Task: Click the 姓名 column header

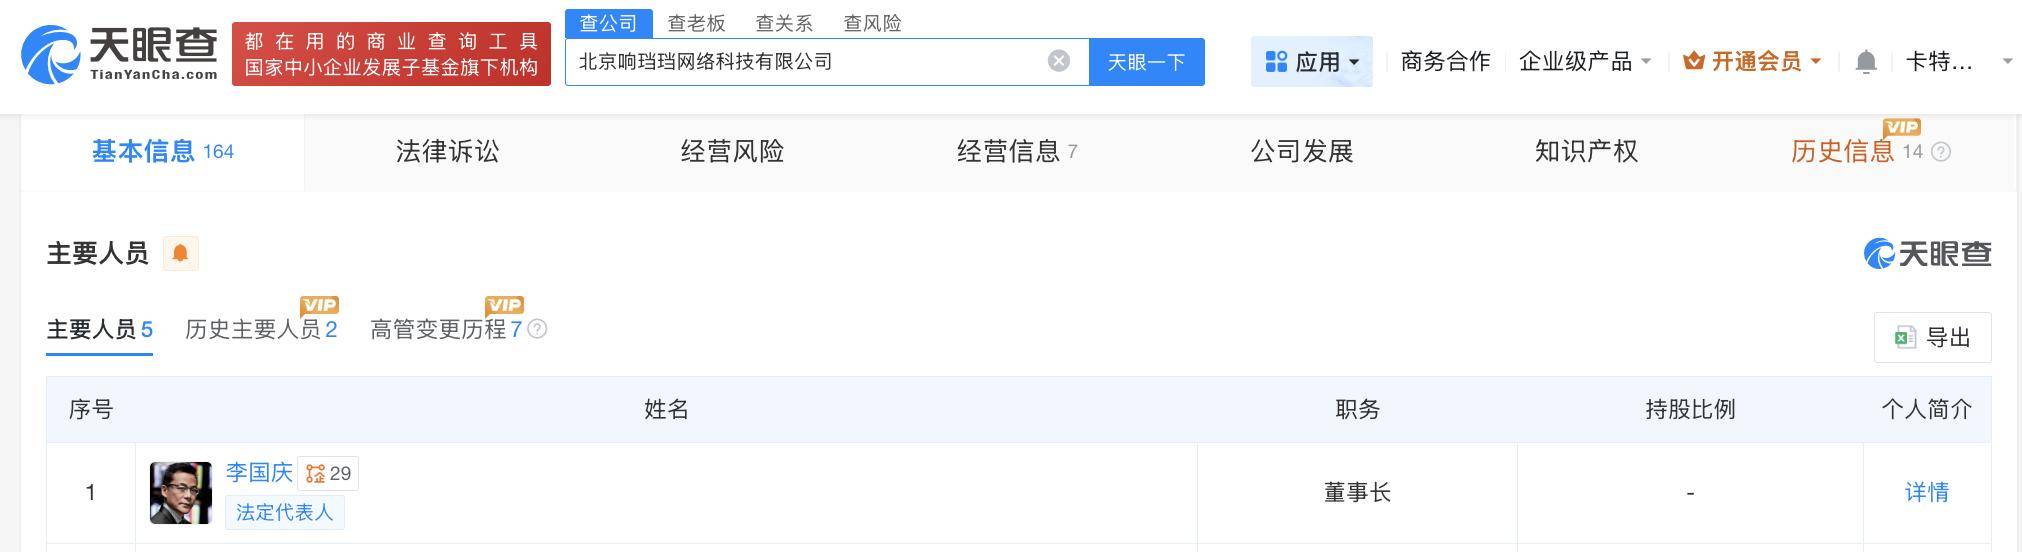Action: pyautogui.click(x=666, y=409)
